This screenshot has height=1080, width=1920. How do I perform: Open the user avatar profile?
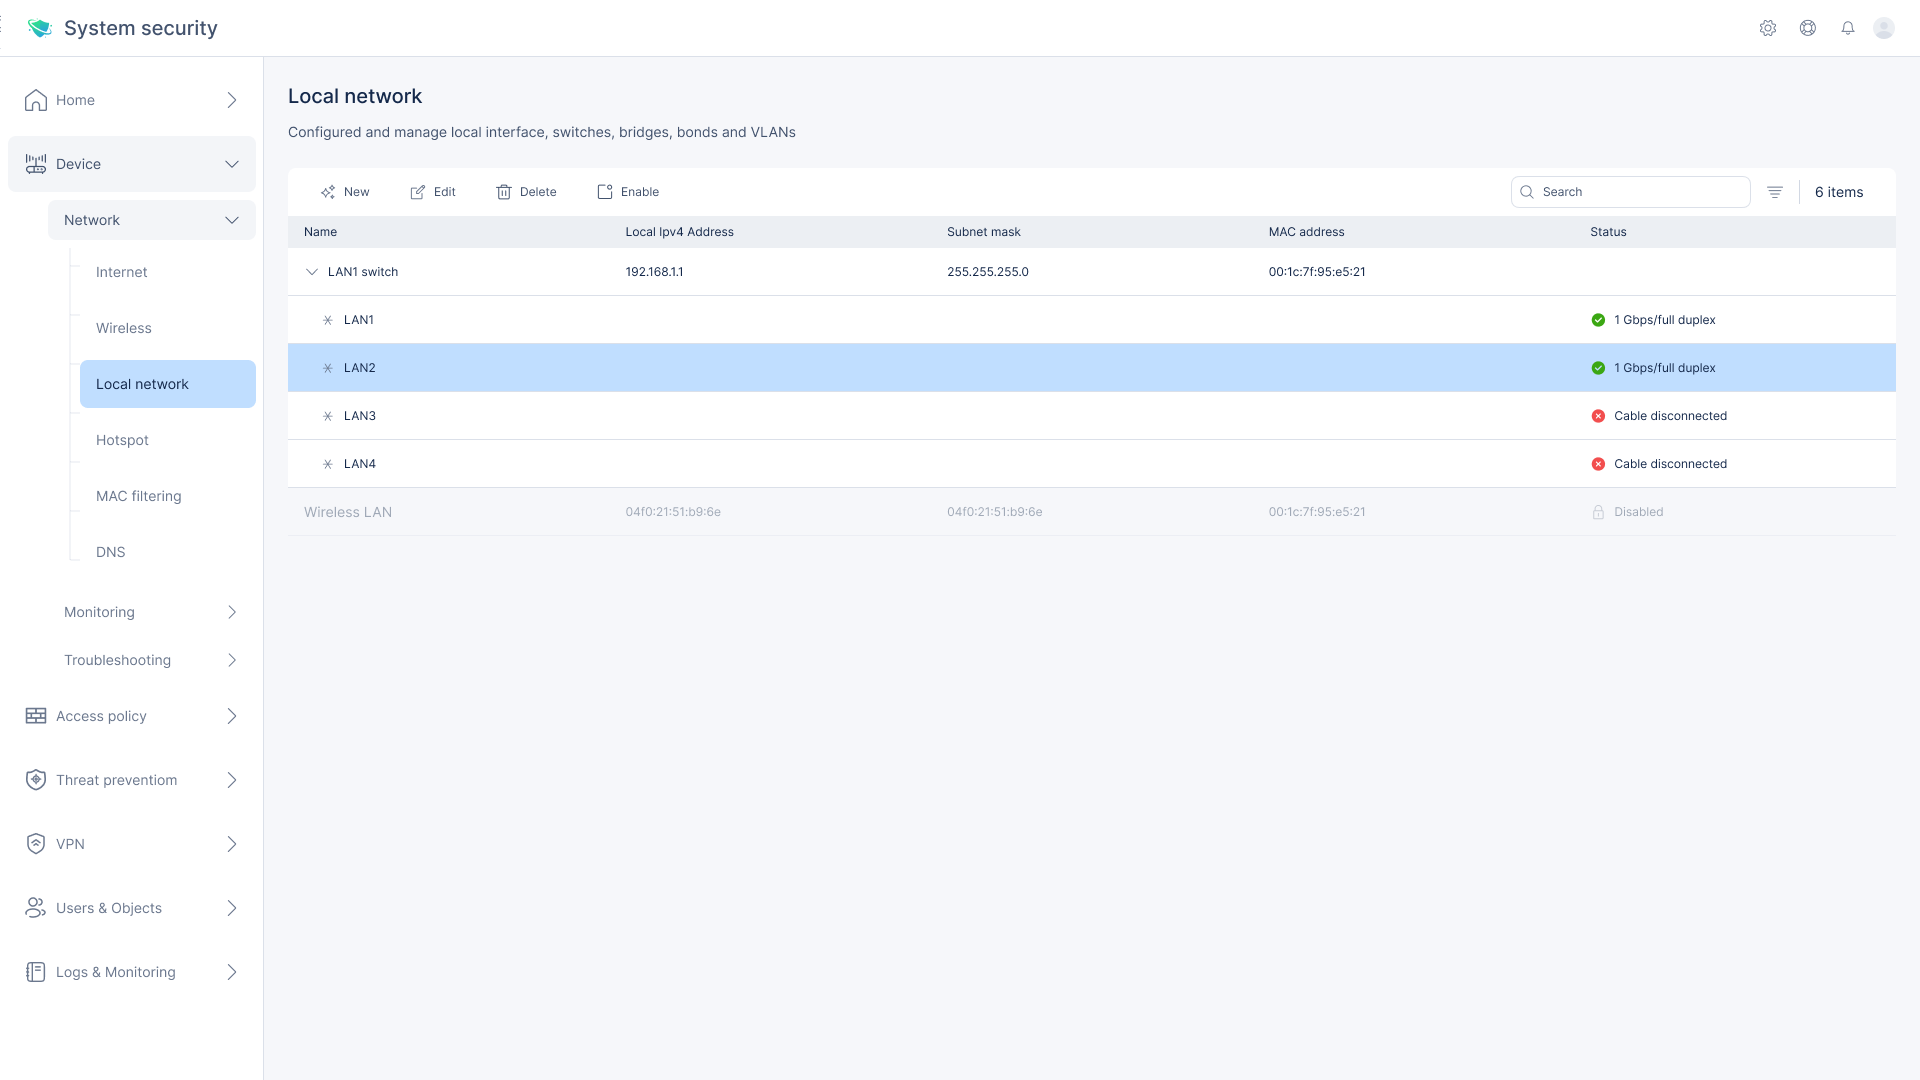pos(1884,28)
